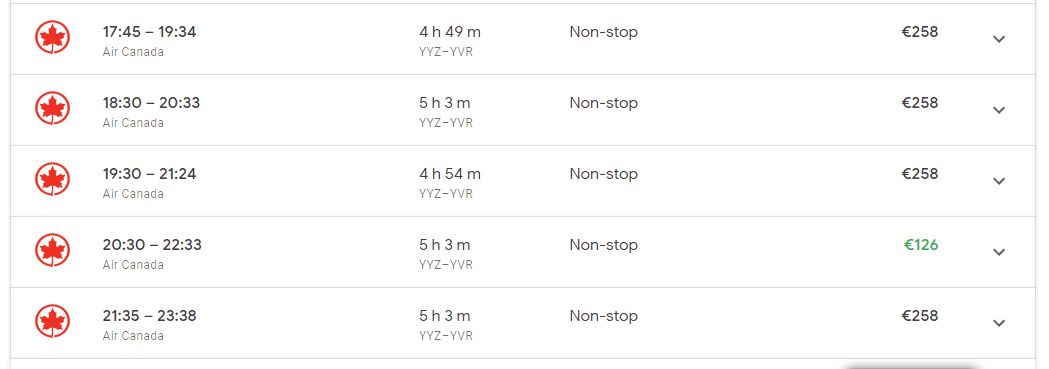Click the €258 price of 17:45 flight
Viewport: 1049px width, 369px height.
pos(920,32)
